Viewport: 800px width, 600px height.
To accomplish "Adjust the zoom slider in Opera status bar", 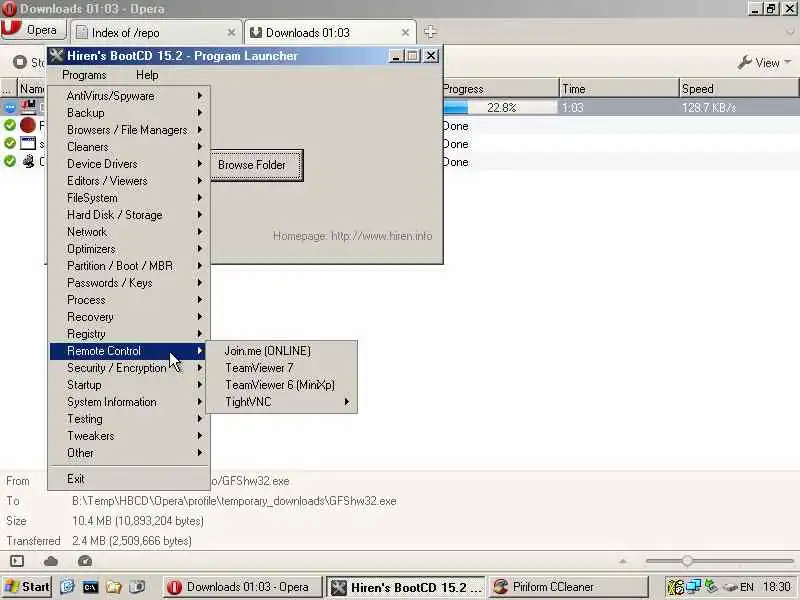I will tap(687, 561).
